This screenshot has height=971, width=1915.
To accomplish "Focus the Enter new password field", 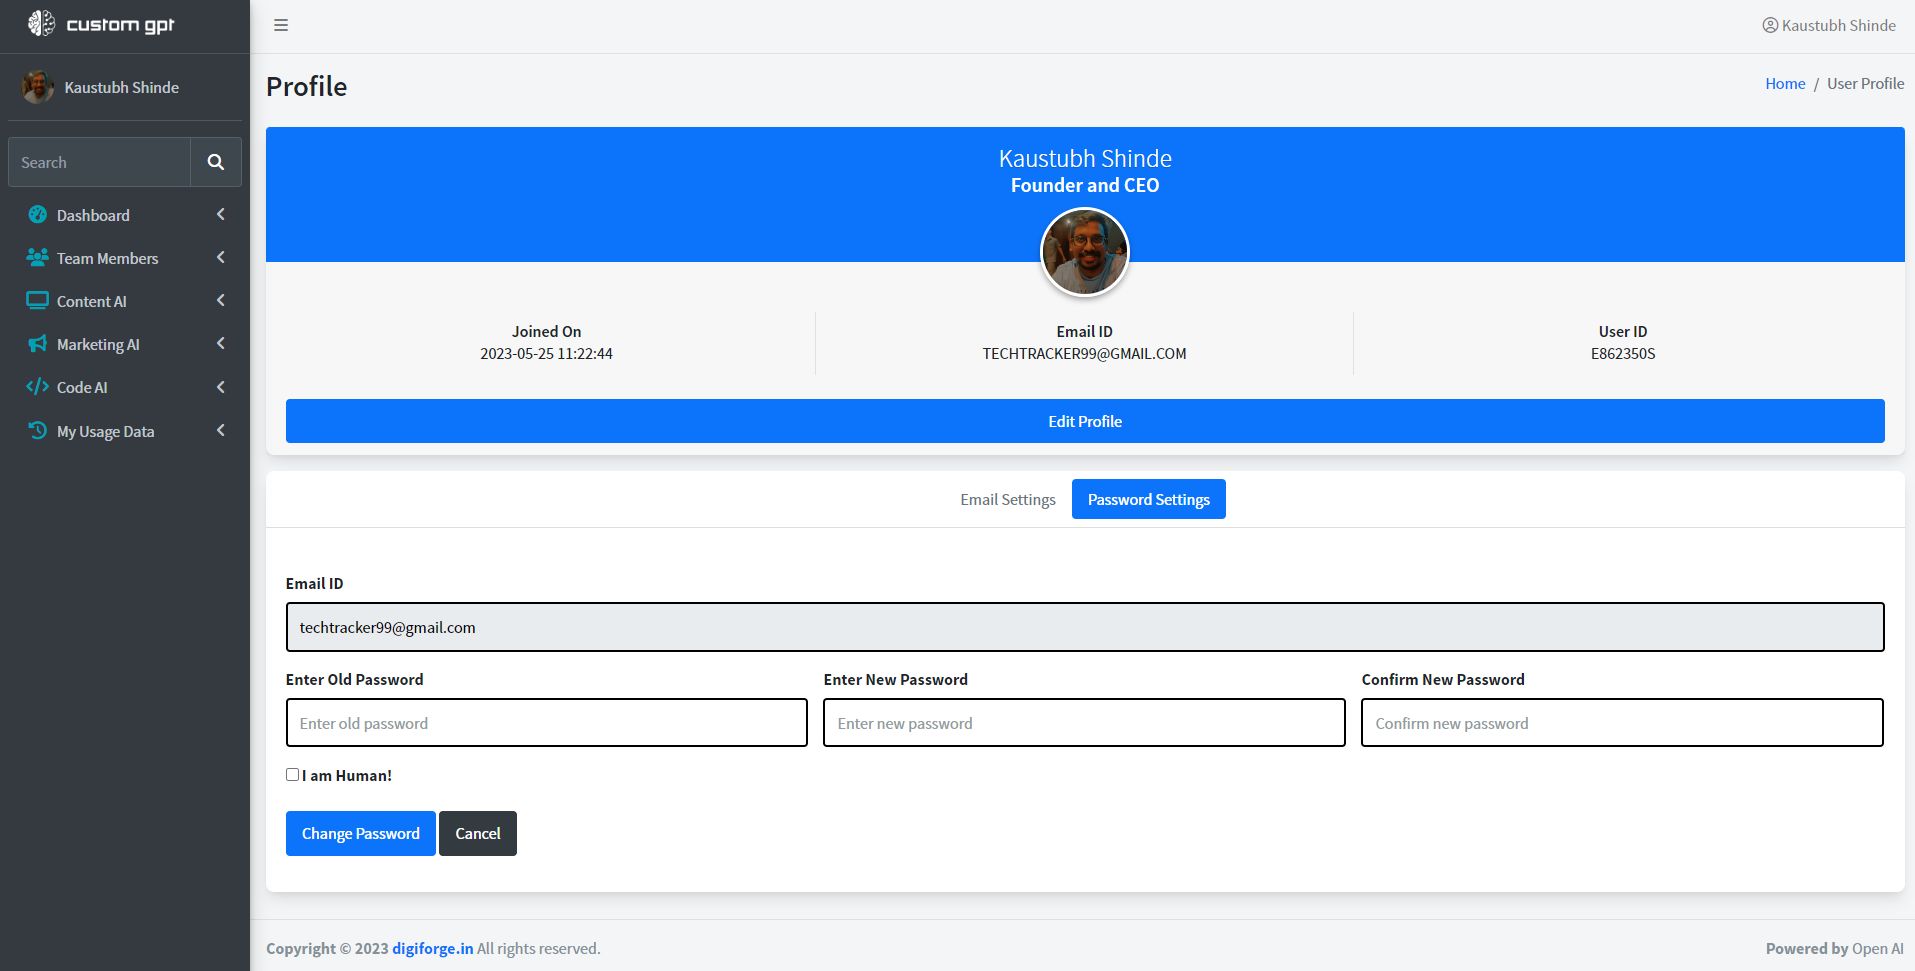I will (1084, 723).
